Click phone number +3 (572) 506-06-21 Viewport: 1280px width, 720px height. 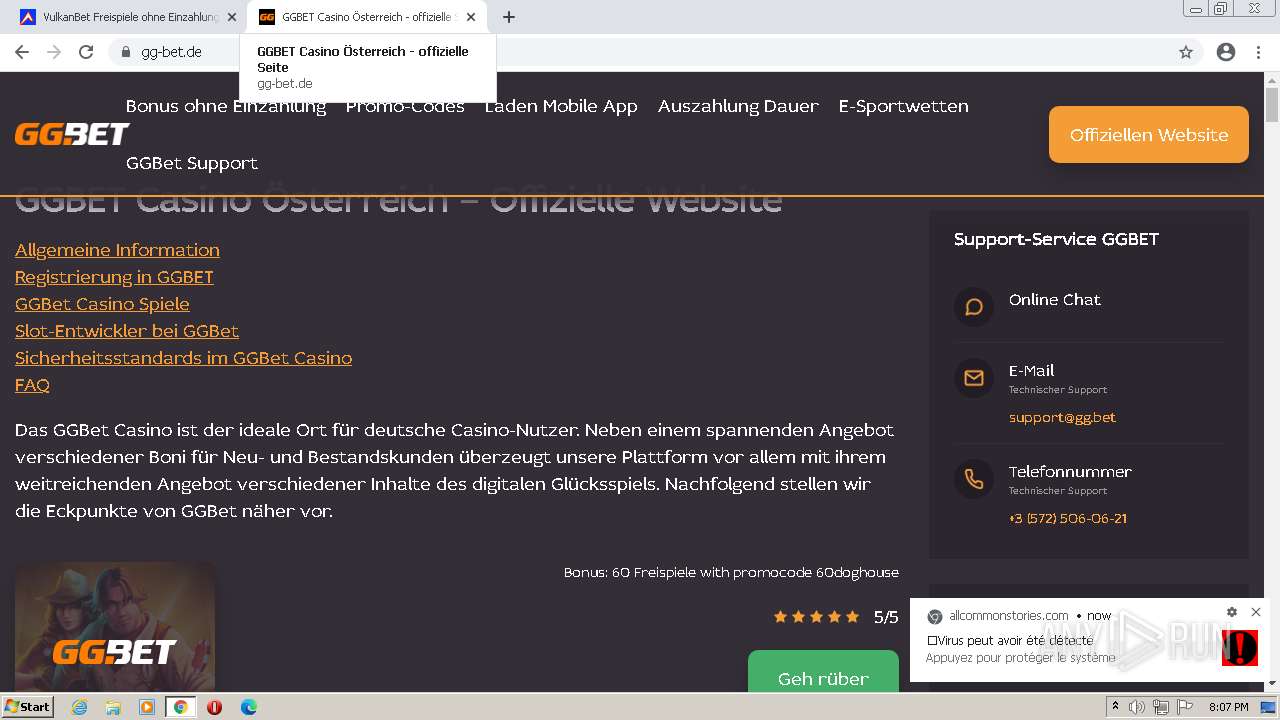point(1068,518)
